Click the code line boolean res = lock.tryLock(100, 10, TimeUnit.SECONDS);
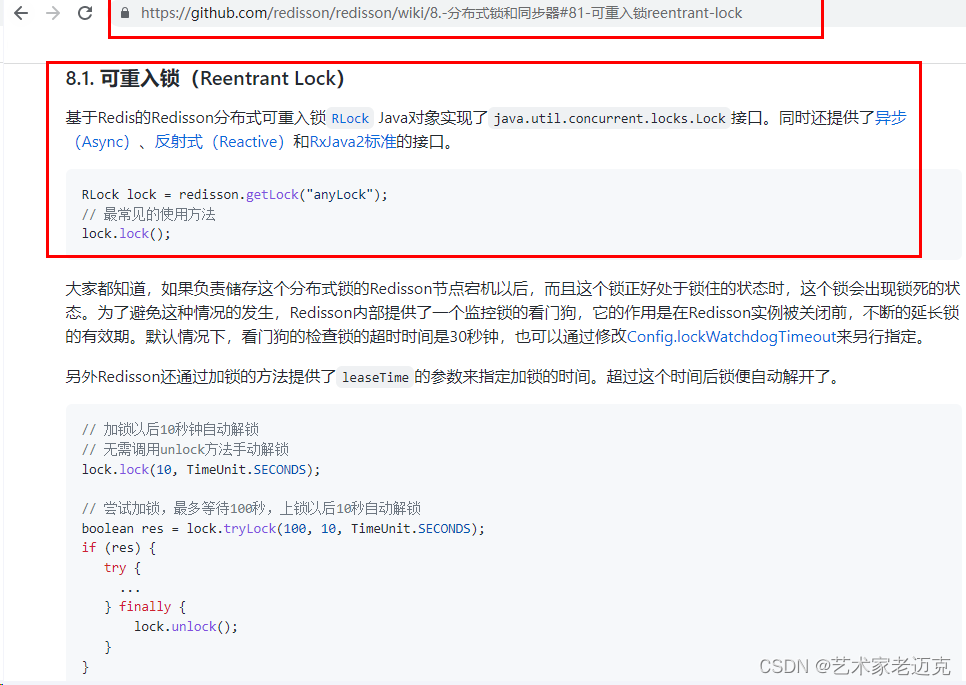Viewport: 966px width, 685px height. 283,529
